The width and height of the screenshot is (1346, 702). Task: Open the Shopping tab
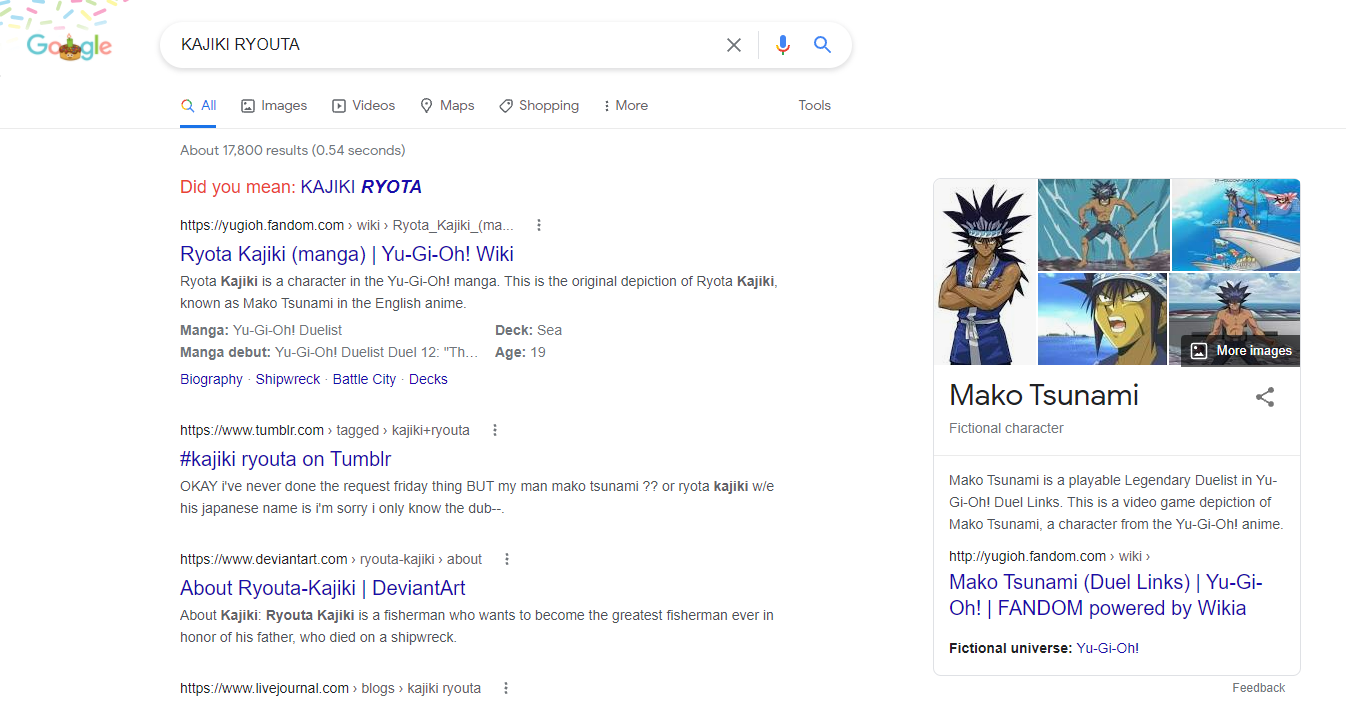click(539, 105)
